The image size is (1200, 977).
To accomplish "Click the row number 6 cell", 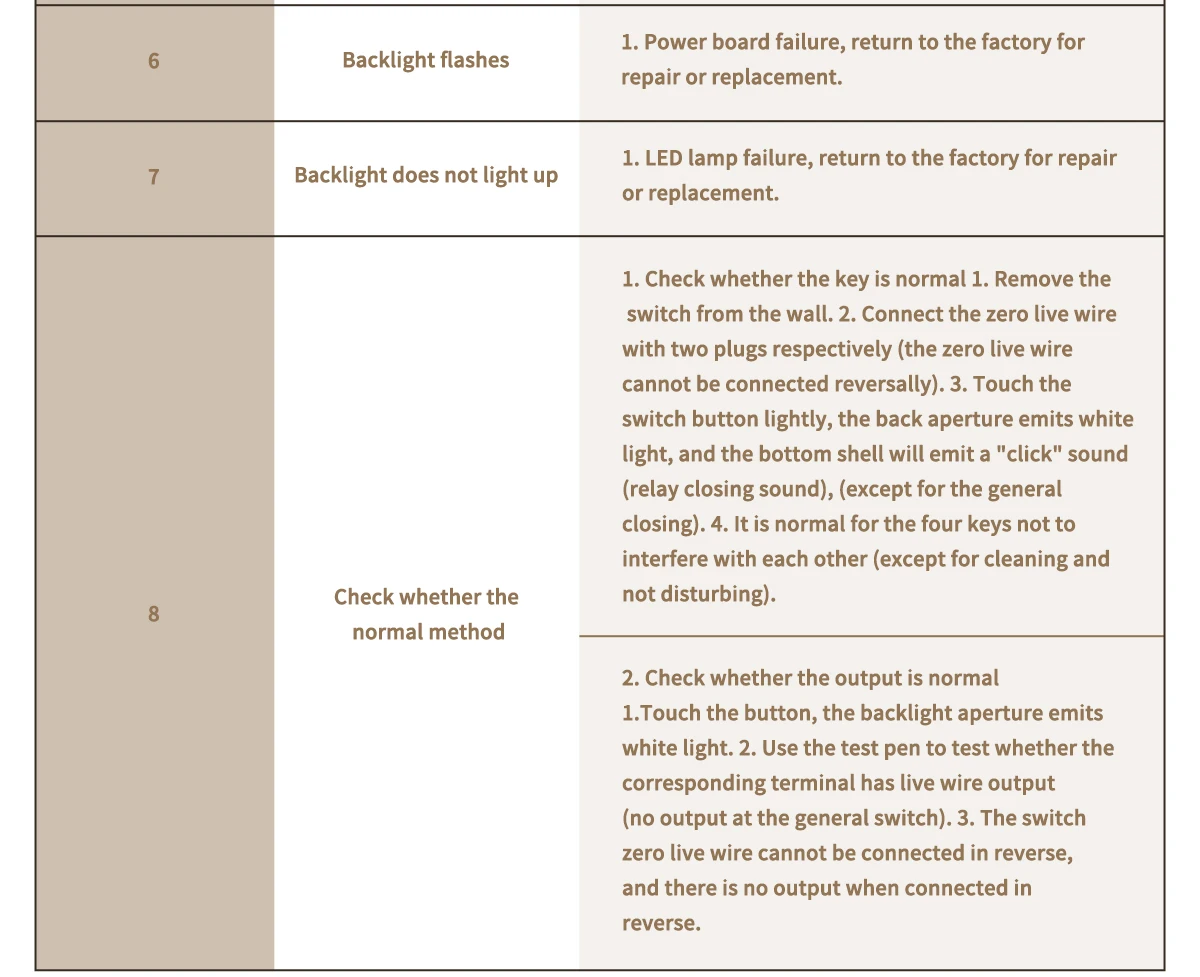I will pos(153,61).
